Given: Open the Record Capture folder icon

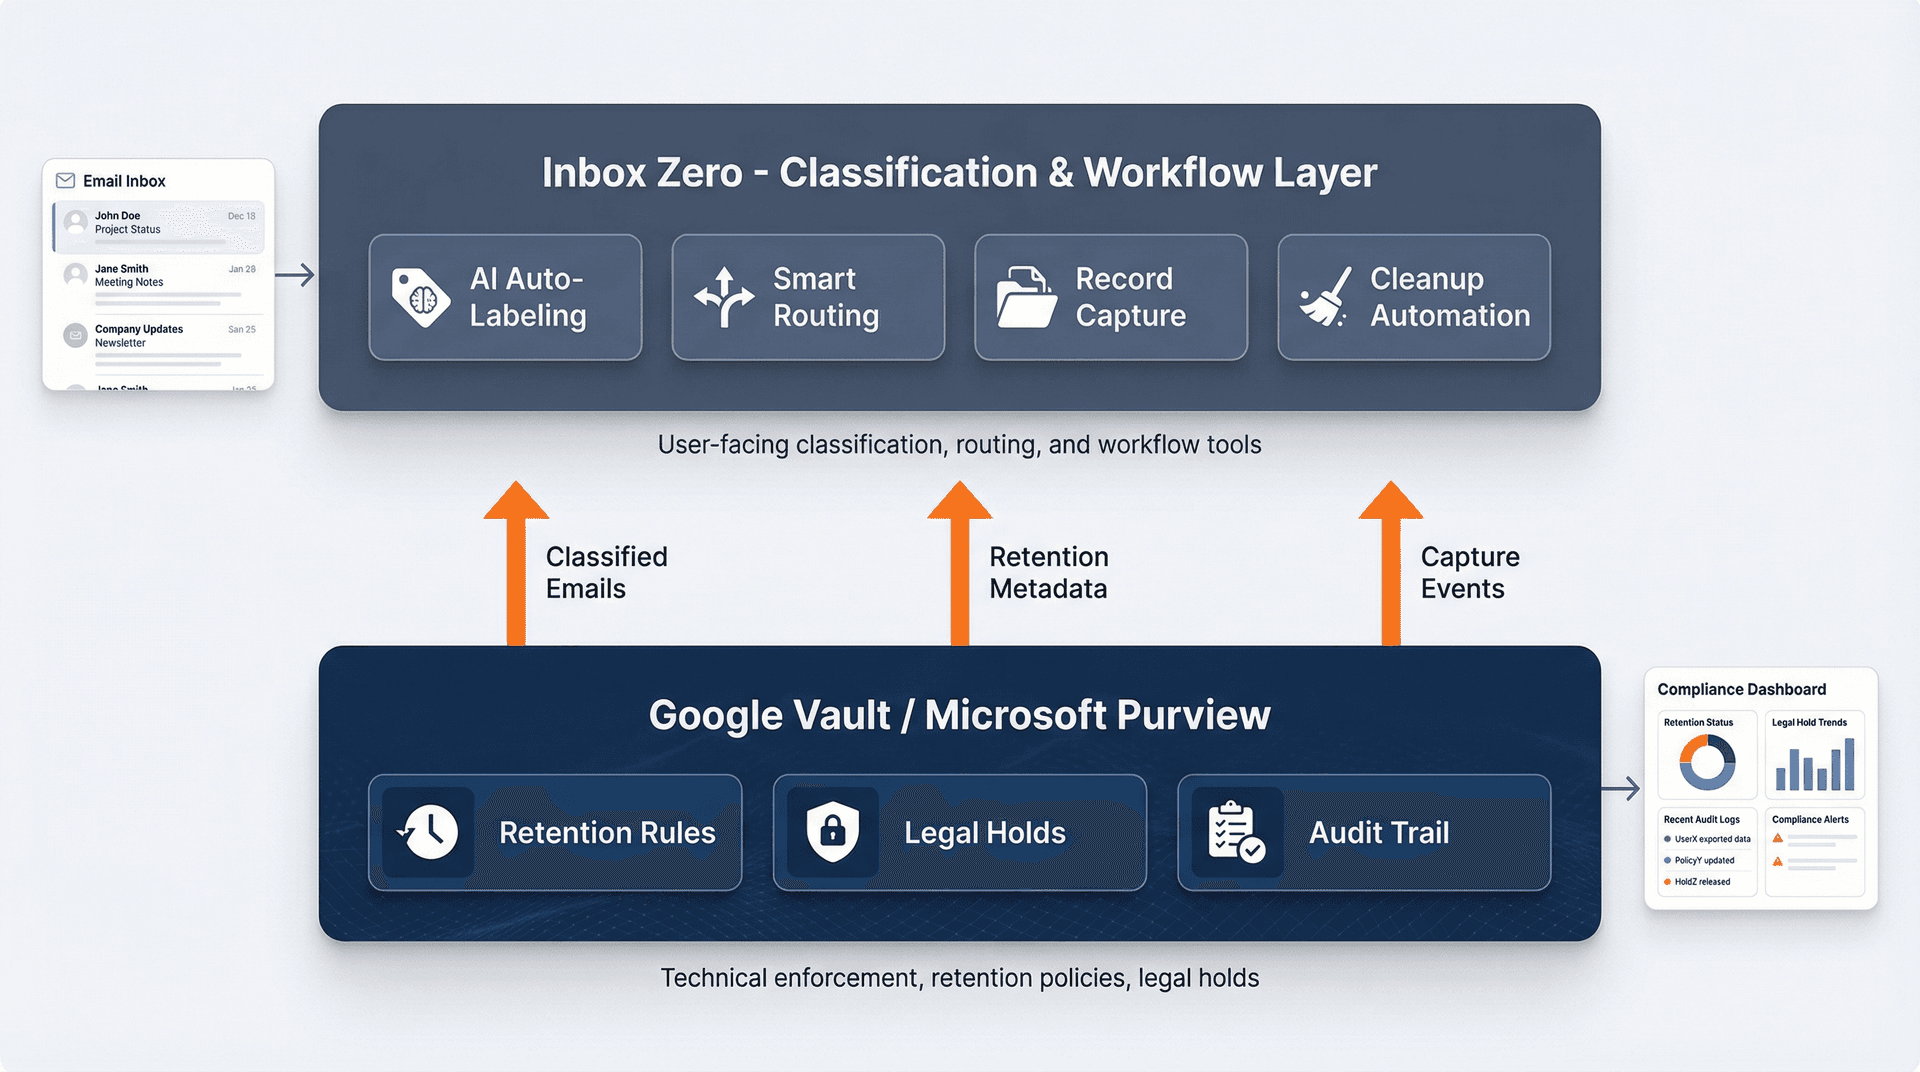Looking at the screenshot, I should [x=1027, y=297].
